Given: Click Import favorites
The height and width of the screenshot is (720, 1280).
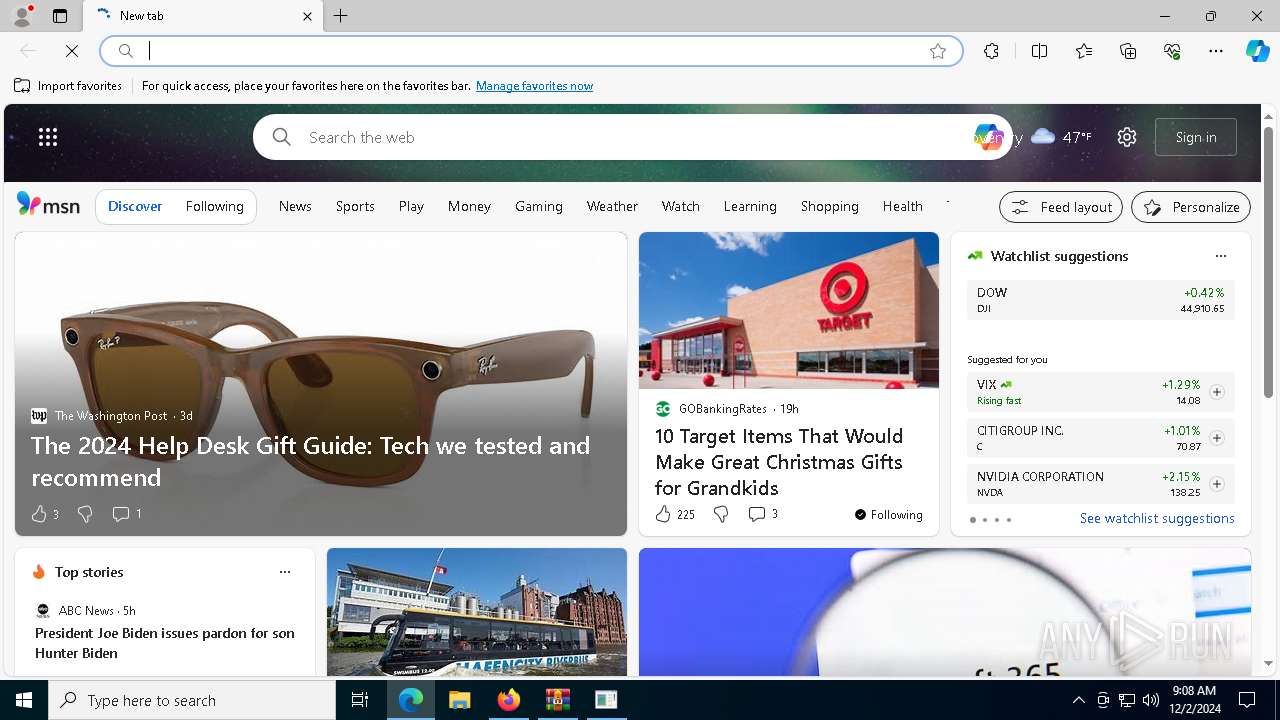Looking at the screenshot, I should point(68,86).
